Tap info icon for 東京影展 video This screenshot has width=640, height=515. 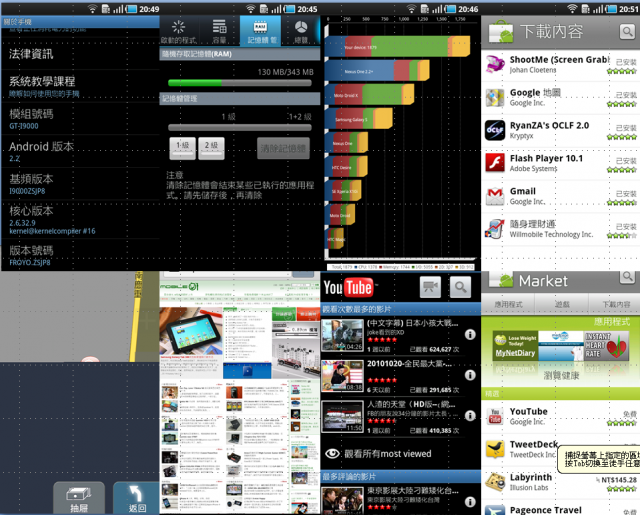tap(470, 502)
